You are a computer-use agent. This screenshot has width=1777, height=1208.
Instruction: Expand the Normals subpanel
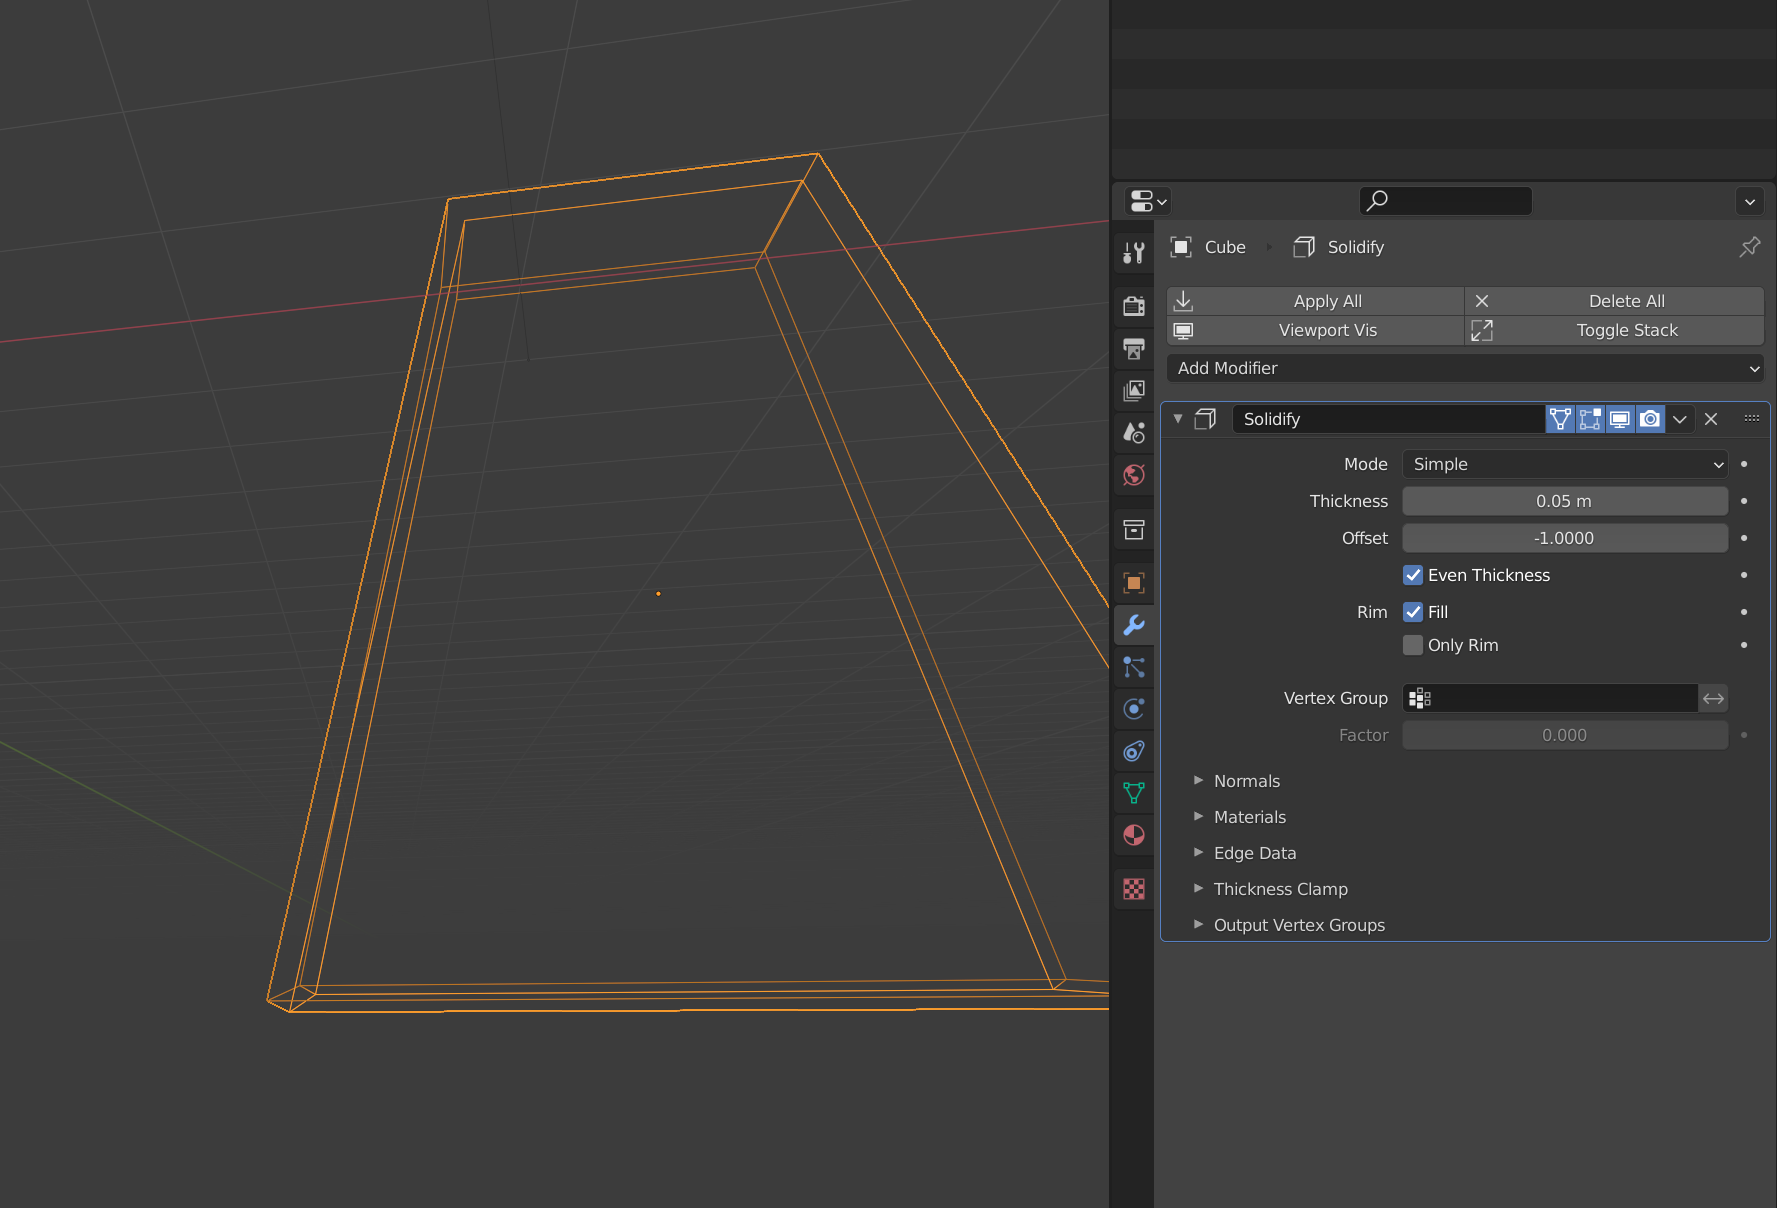point(1246,781)
